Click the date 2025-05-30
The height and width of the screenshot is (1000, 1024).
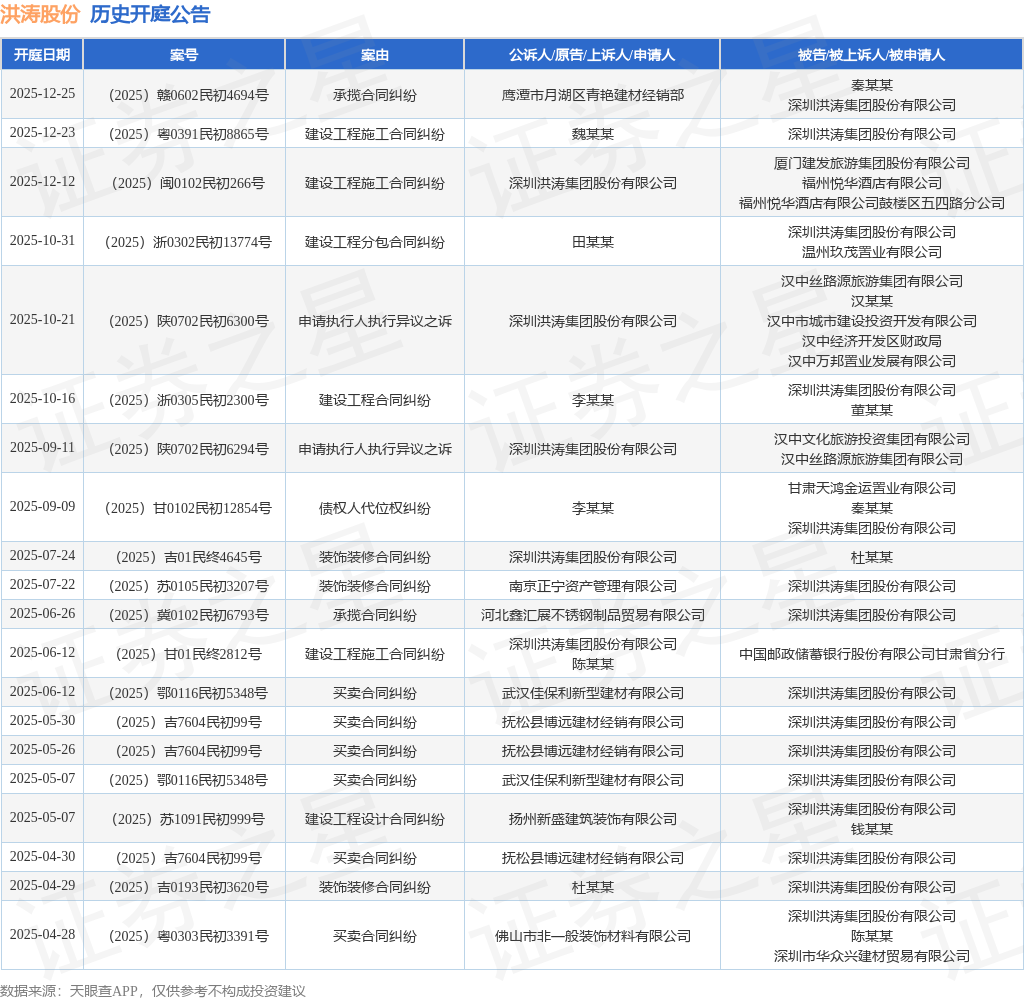pos(42,720)
